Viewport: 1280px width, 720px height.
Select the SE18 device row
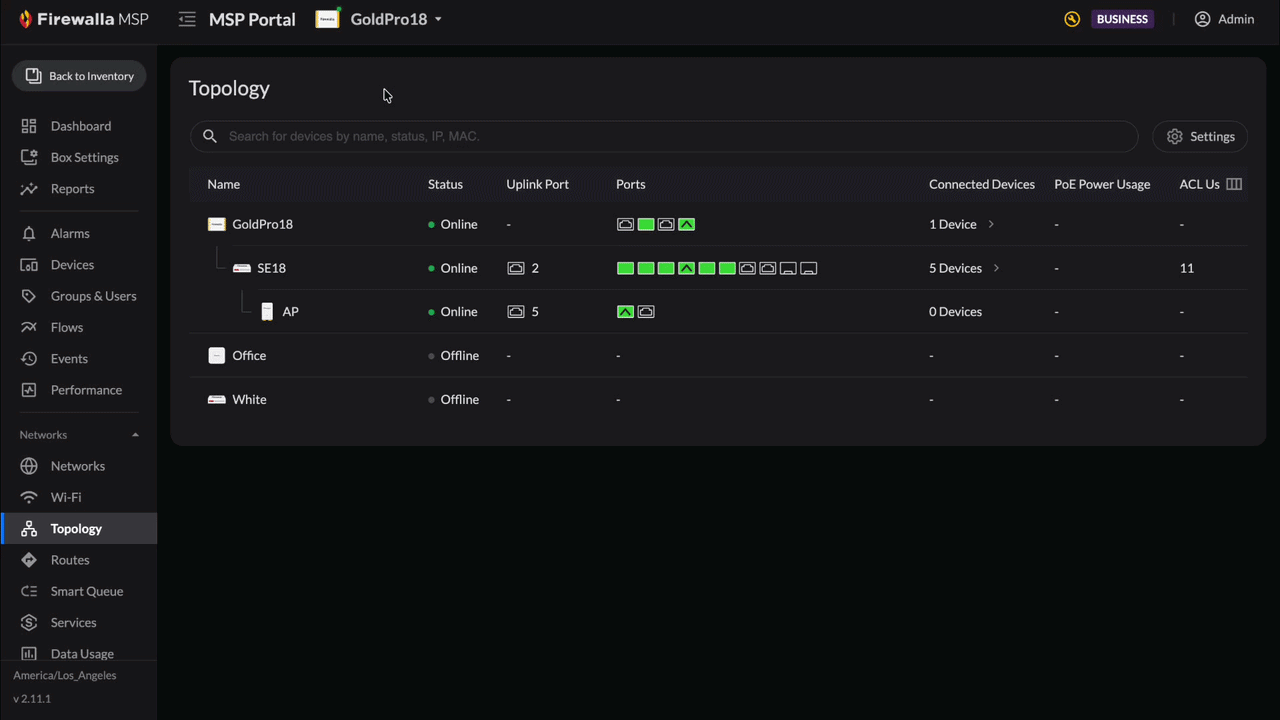718,268
